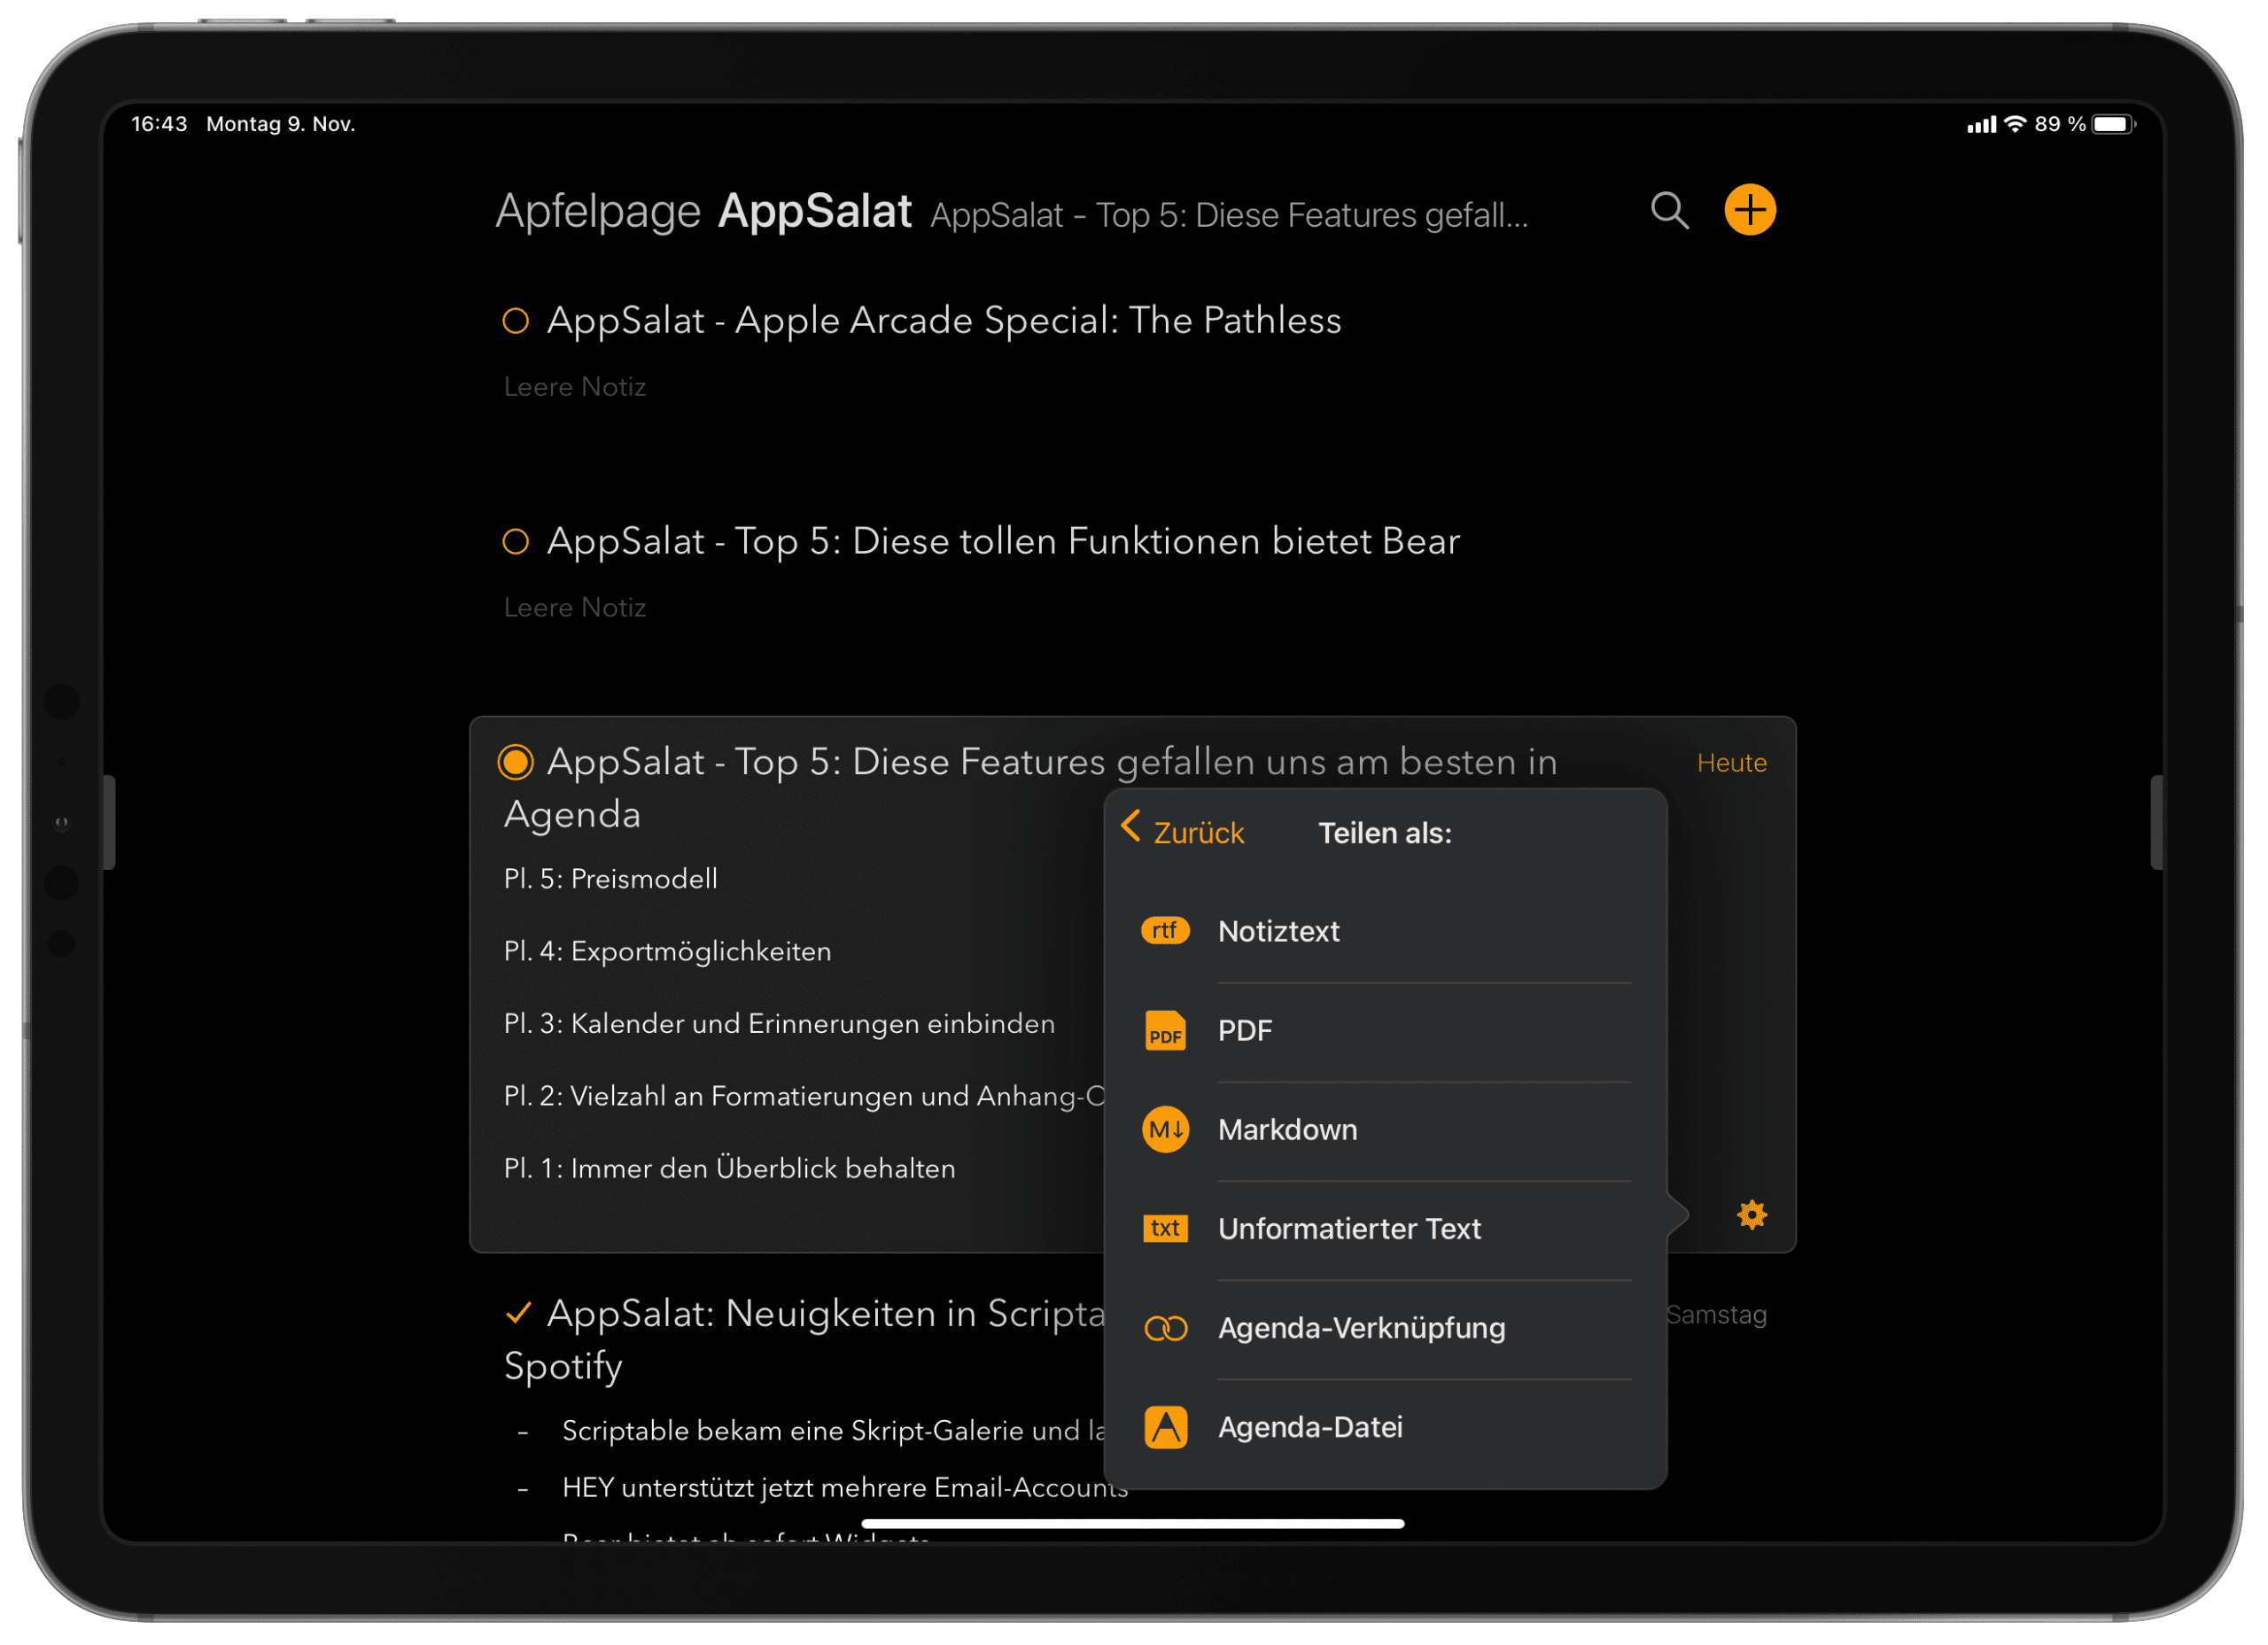Open note options gear icon

click(1752, 1215)
